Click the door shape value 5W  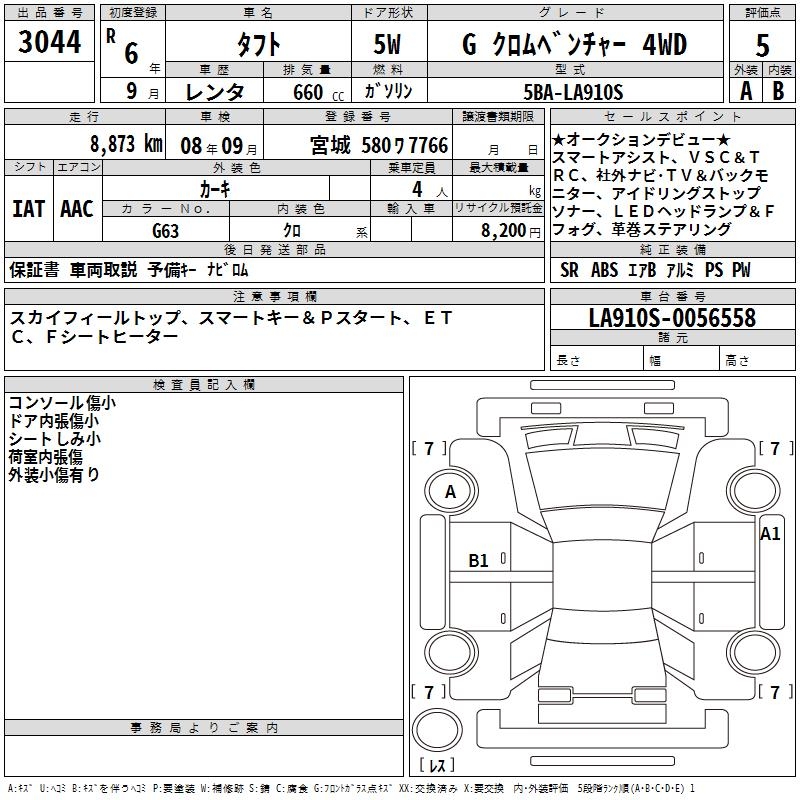pos(388,45)
